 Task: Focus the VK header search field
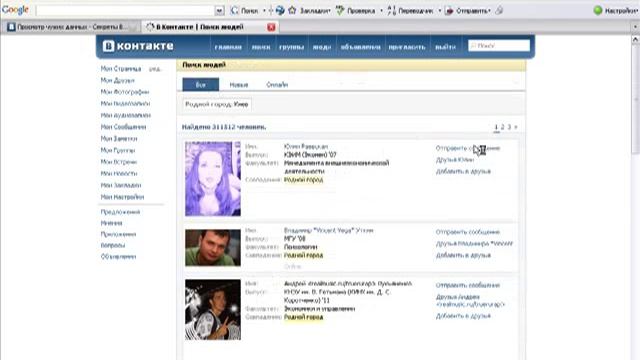click(499, 46)
